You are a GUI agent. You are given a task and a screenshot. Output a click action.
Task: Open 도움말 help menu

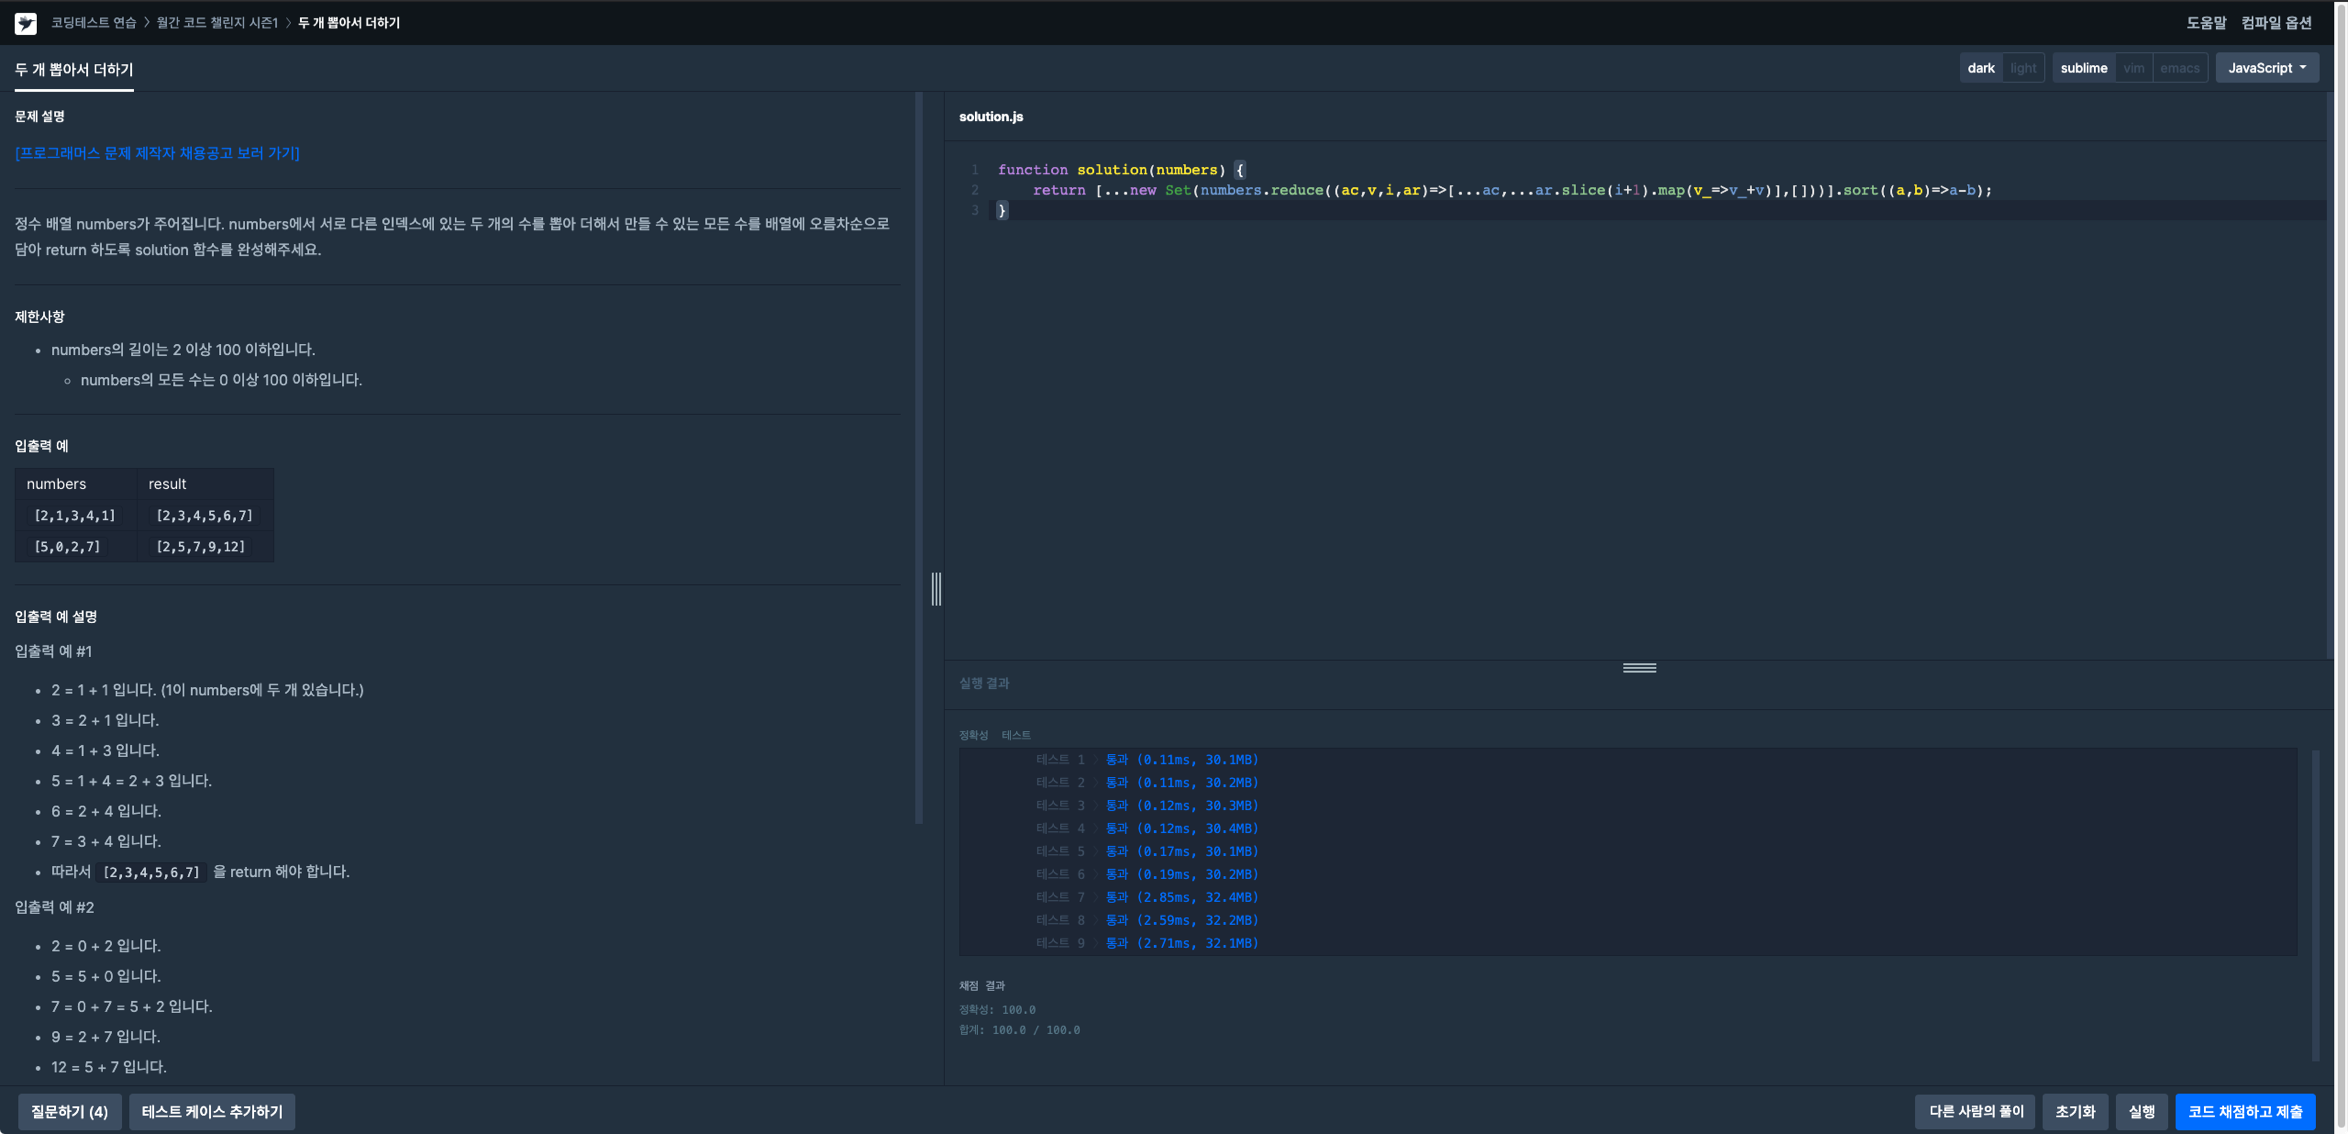[x=2205, y=23]
